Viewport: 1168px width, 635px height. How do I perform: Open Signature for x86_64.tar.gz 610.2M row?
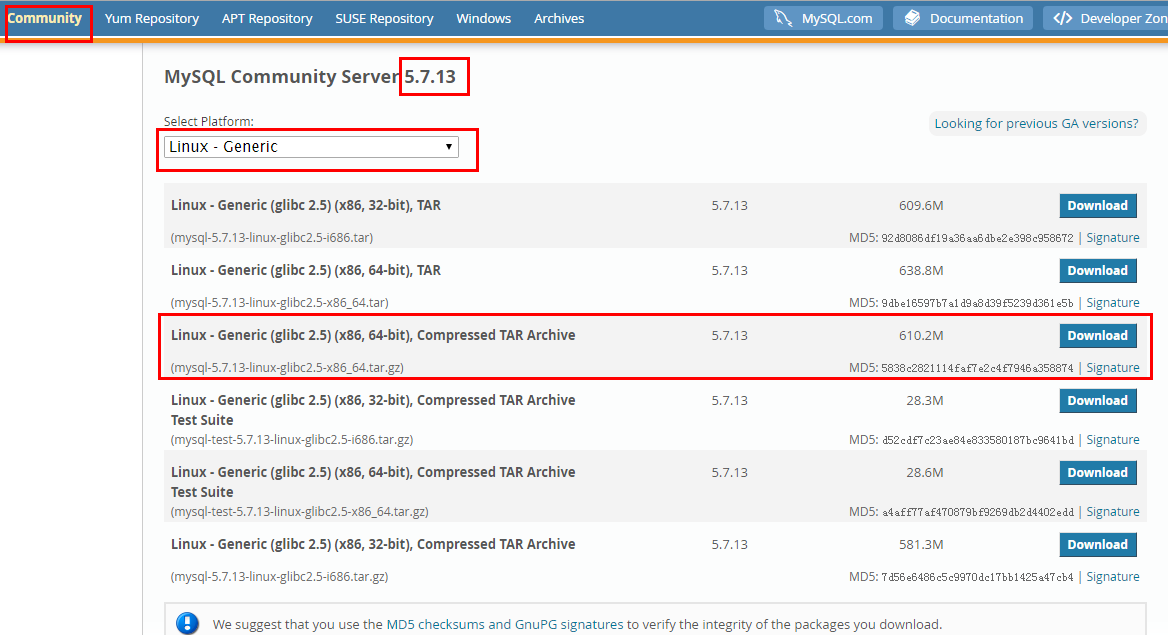[x=1113, y=367]
